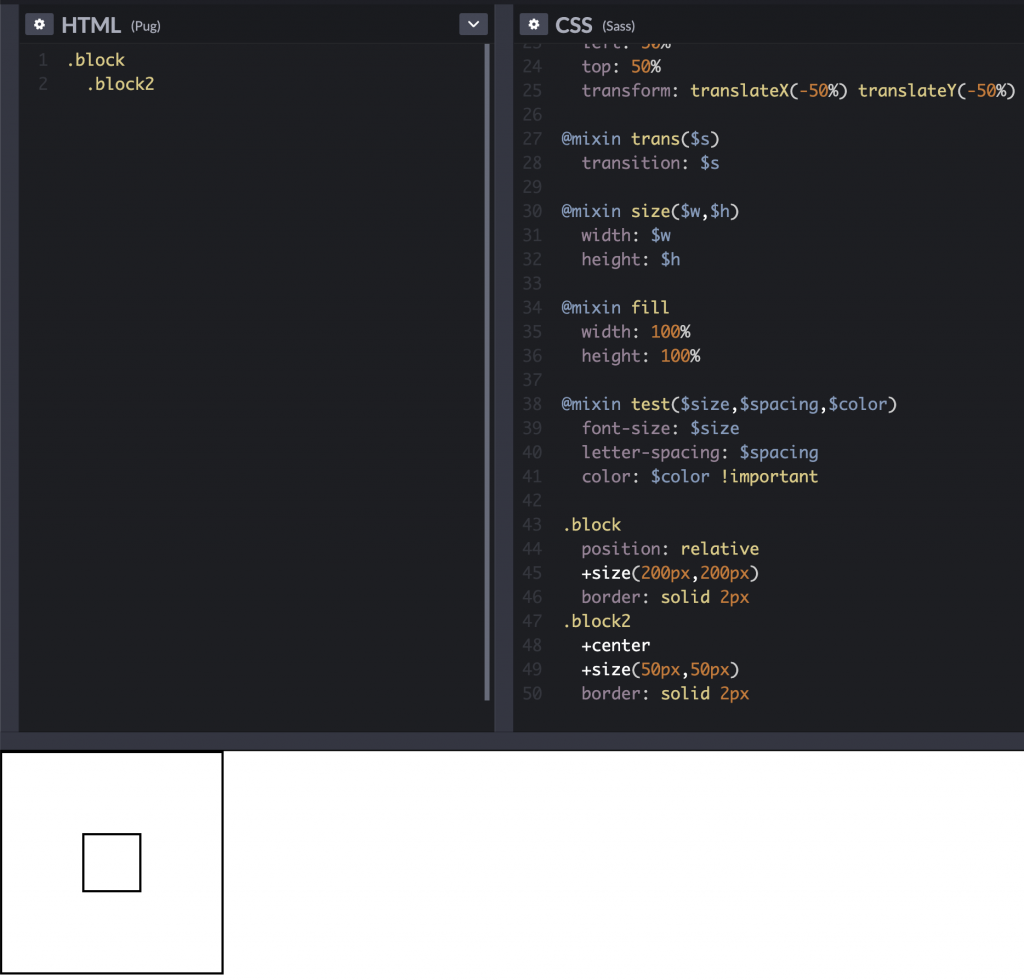This screenshot has width=1024, height=980.
Task: Click the horizontal resizer bar above preview
Action: (x=512, y=741)
